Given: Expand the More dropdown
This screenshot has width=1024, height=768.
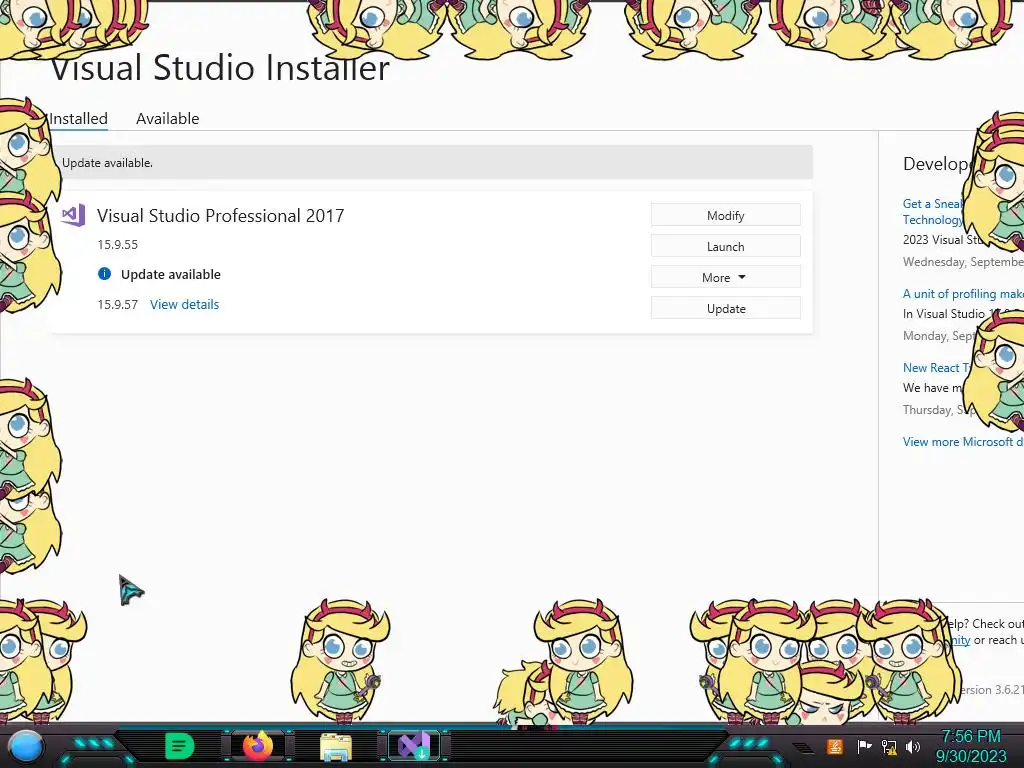Looking at the screenshot, I should (x=726, y=278).
